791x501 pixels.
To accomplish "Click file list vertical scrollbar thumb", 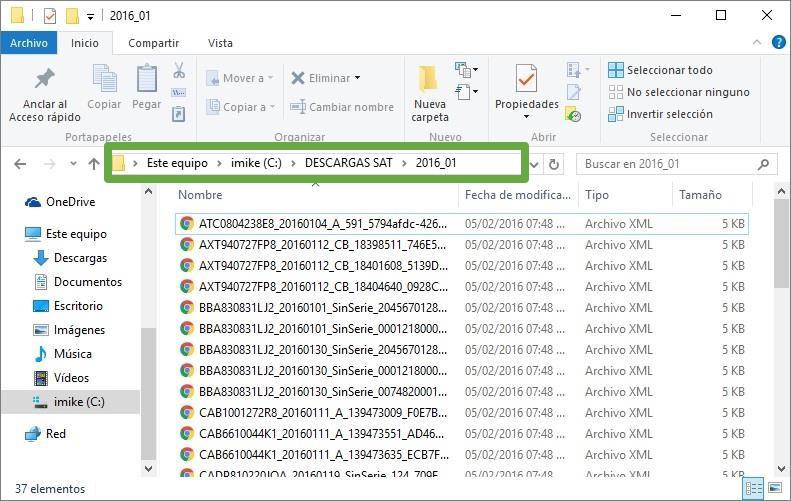I will pyautogui.click(x=781, y=243).
